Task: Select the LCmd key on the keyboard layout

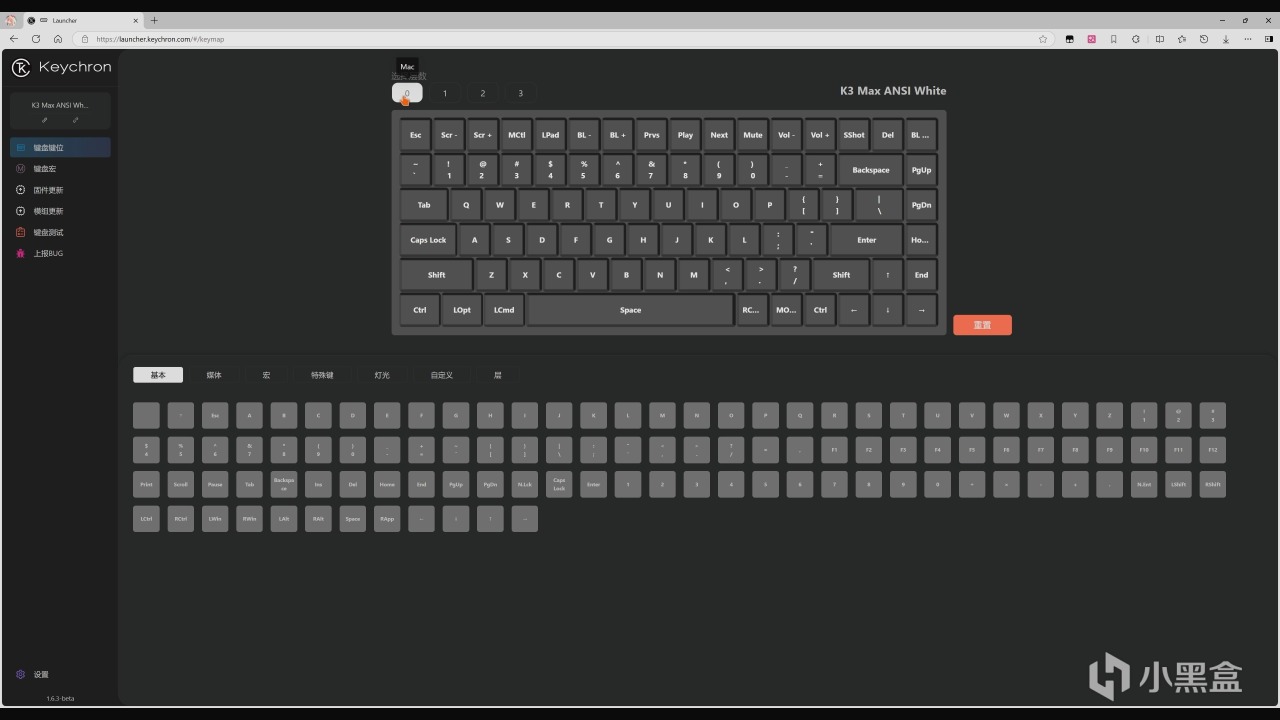Action: [504, 310]
